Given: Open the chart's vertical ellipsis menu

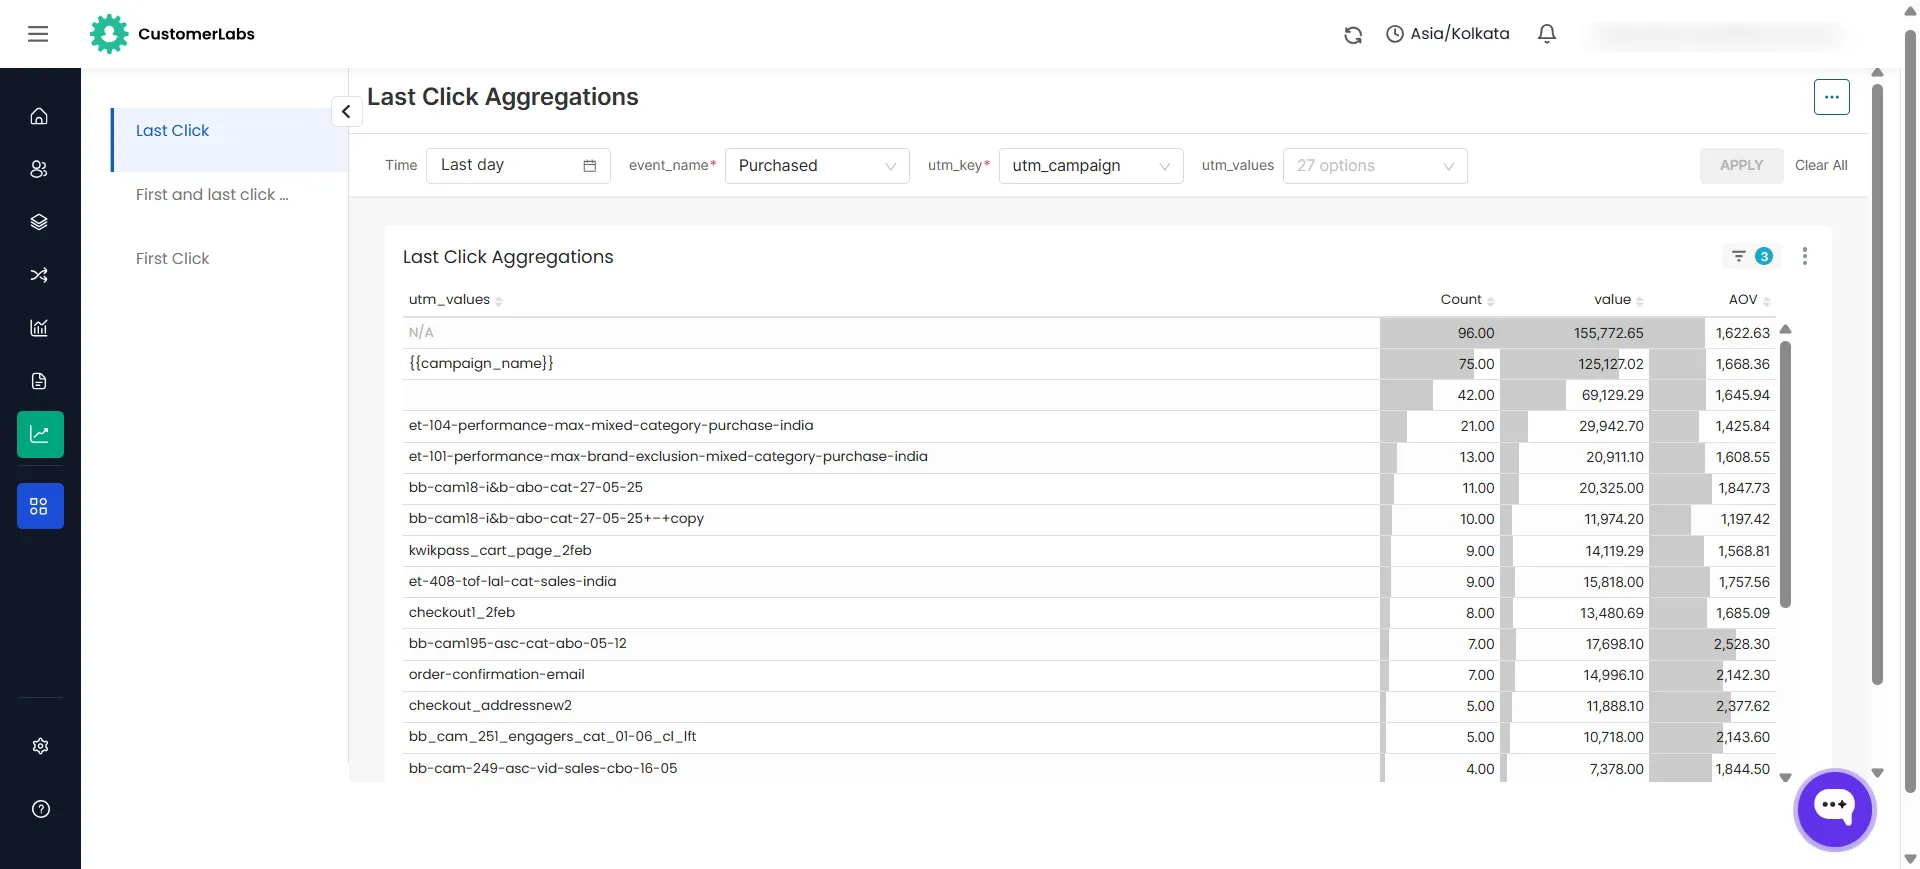Looking at the screenshot, I should (1805, 257).
